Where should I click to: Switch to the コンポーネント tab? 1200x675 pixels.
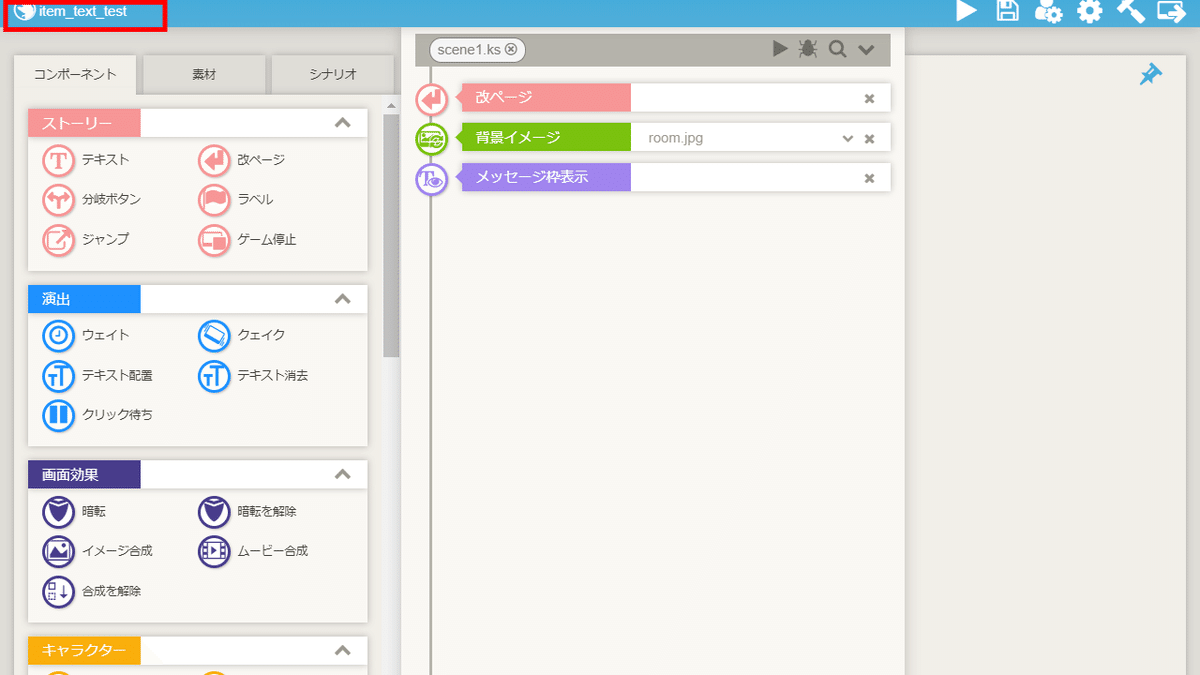click(75, 74)
